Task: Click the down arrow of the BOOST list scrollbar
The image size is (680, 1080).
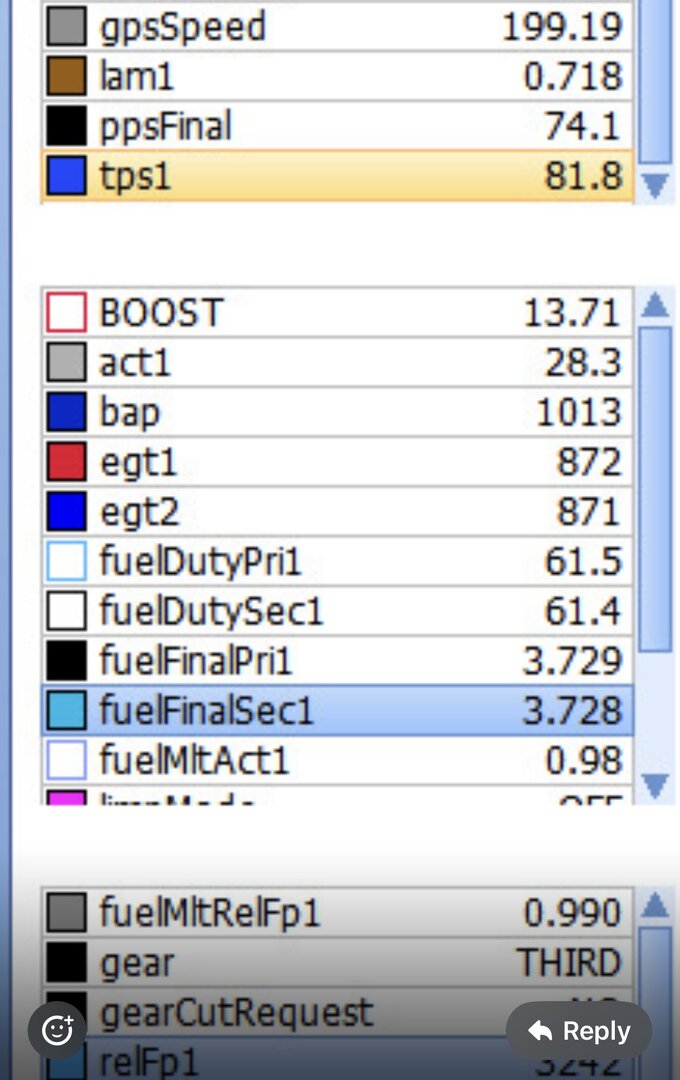Action: pyautogui.click(x=655, y=785)
